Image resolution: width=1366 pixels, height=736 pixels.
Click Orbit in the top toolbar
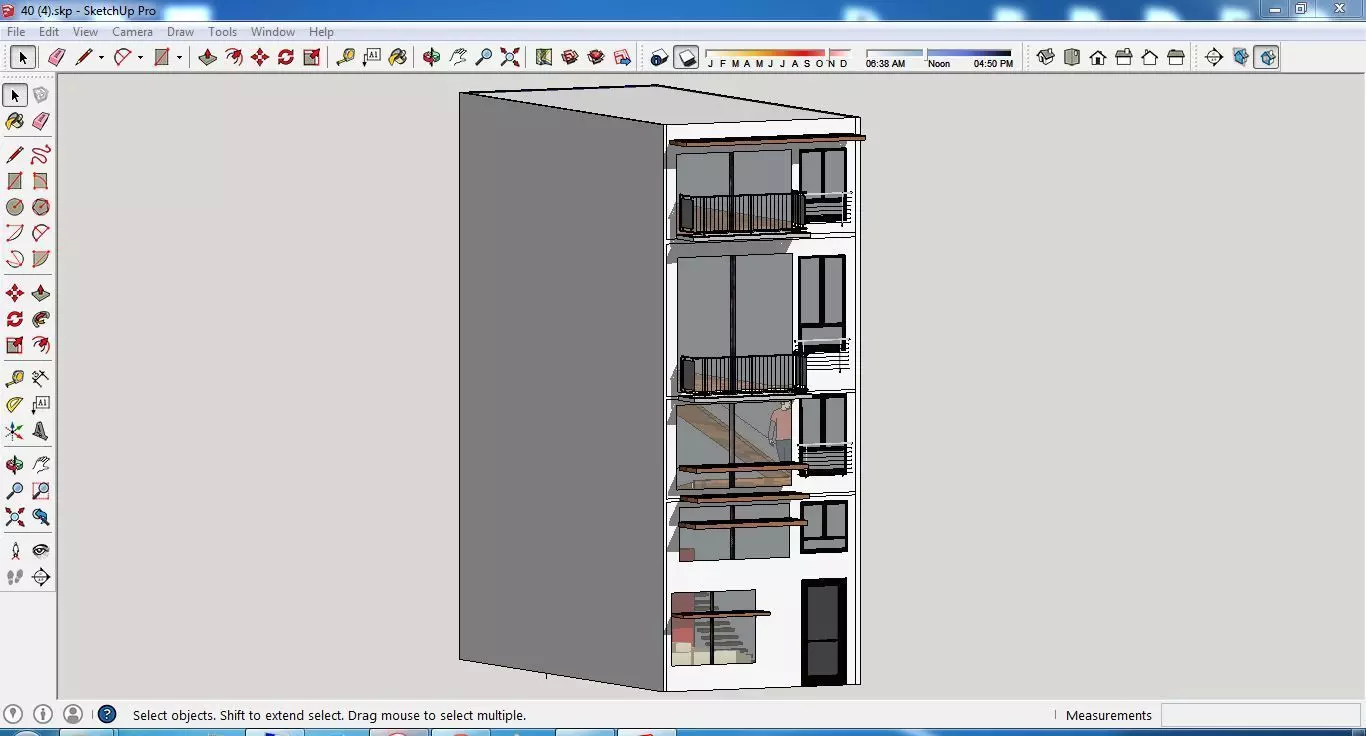coord(432,57)
